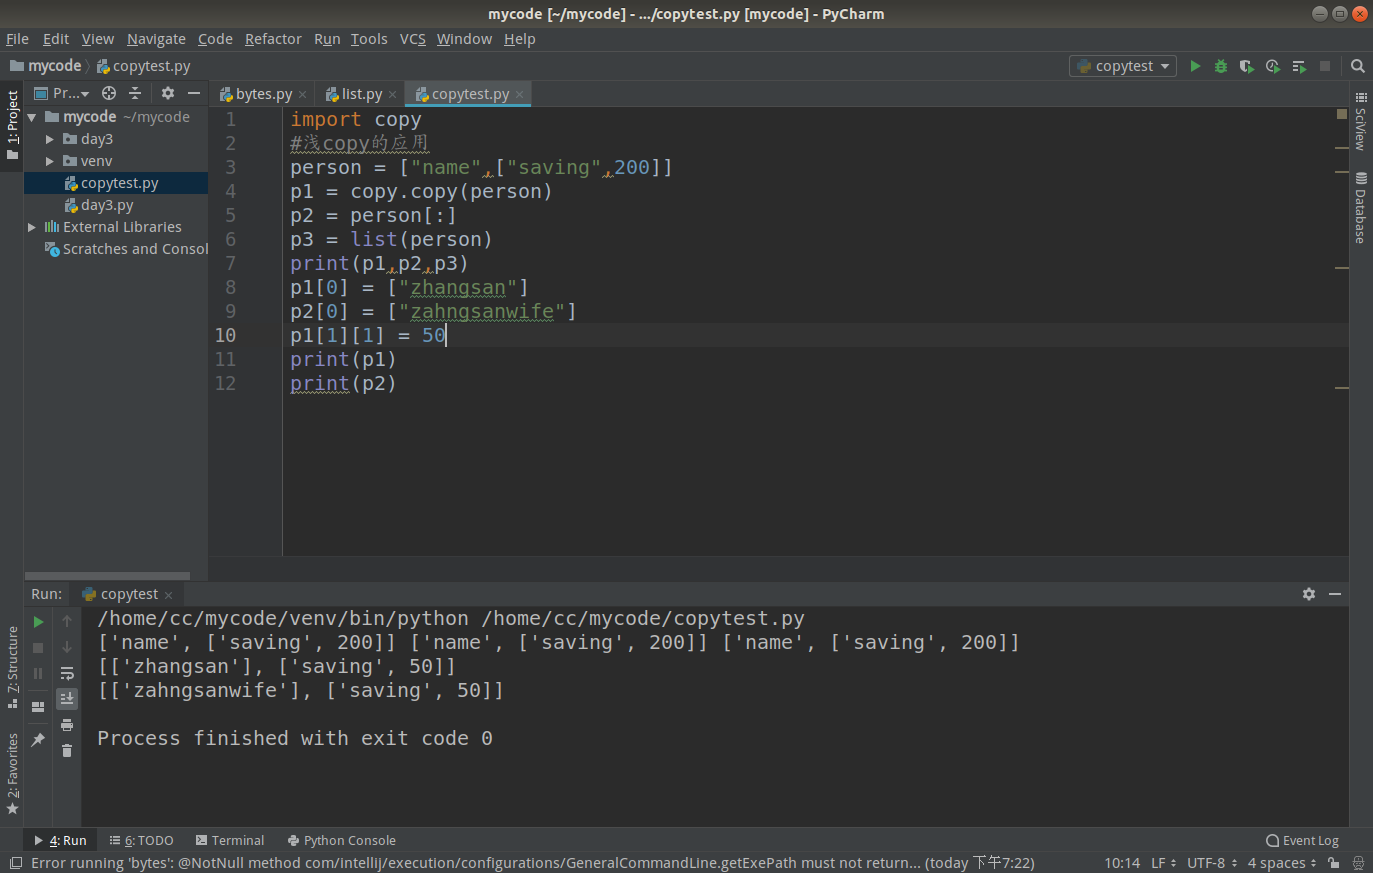Hide the Run panel with minus icon
The width and height of the screenshot is (1373, 873).
click(1335, 594)
